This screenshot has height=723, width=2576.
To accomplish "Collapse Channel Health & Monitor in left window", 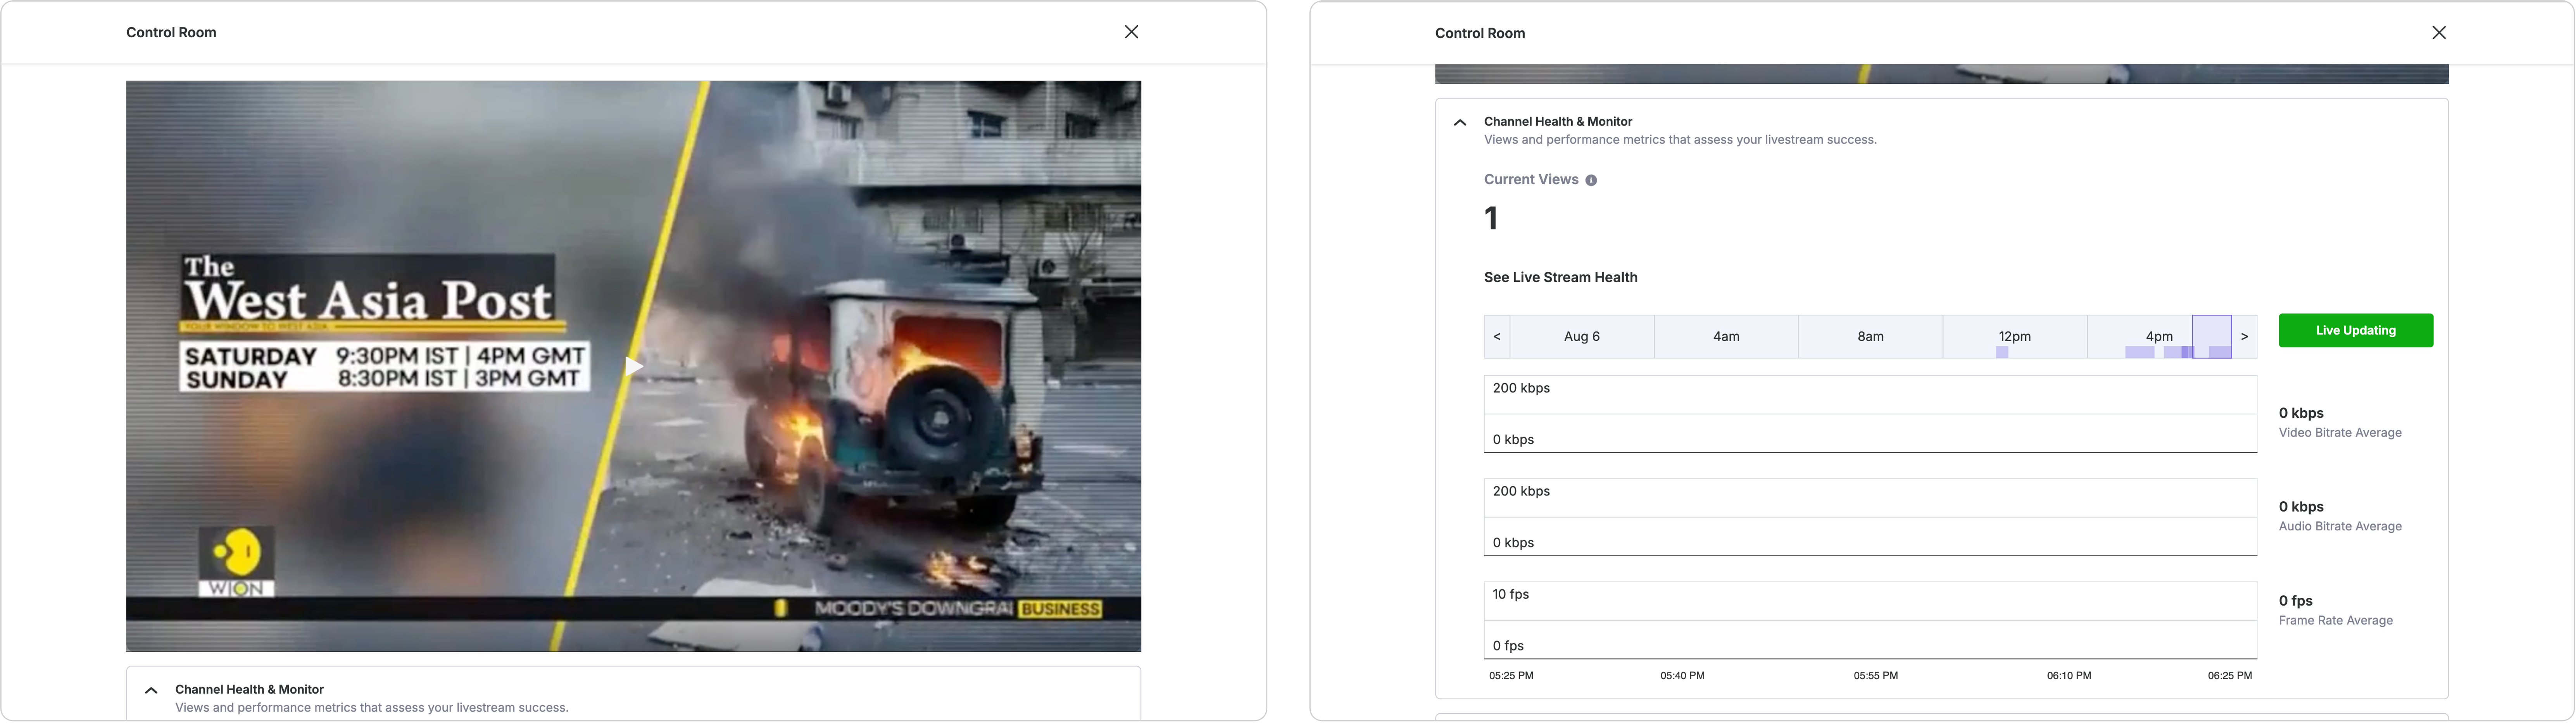I will pos(151,690).
